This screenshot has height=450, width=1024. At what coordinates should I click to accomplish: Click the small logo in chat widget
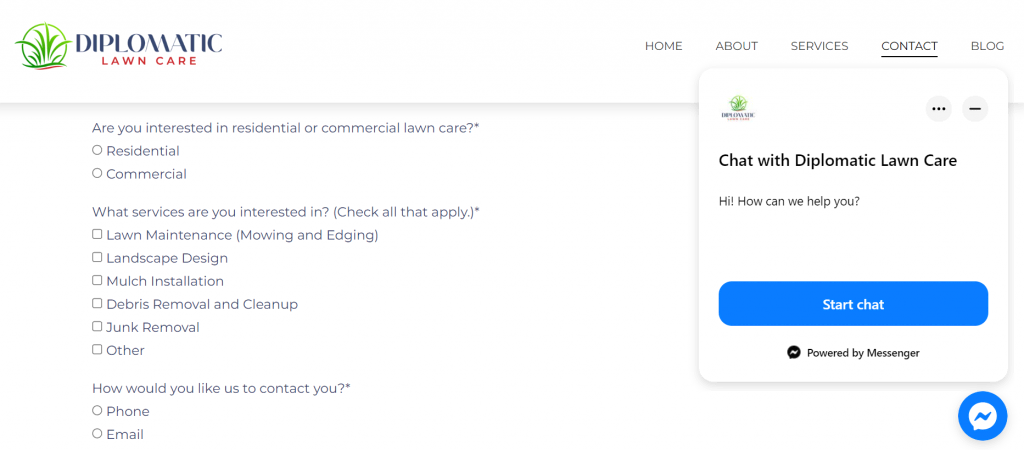738,108
